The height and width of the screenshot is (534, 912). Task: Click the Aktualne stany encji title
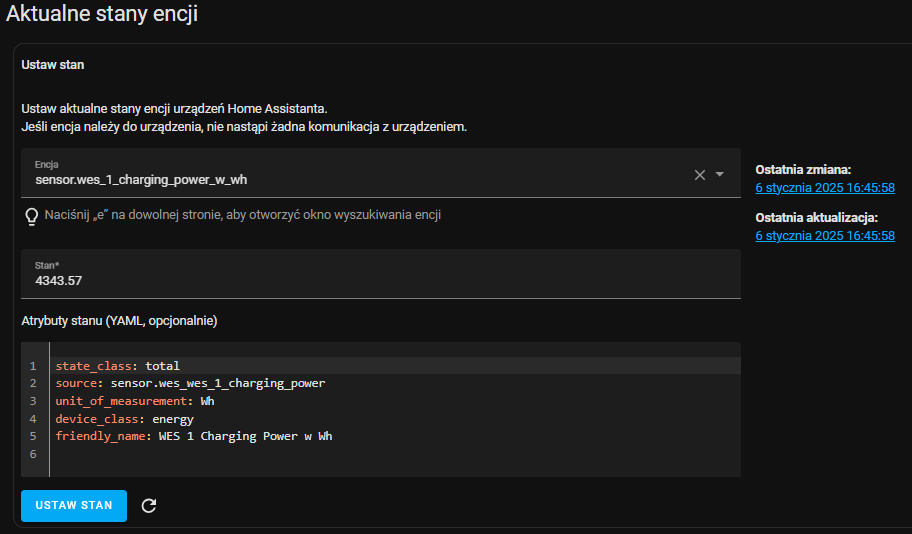click(102, 13)
